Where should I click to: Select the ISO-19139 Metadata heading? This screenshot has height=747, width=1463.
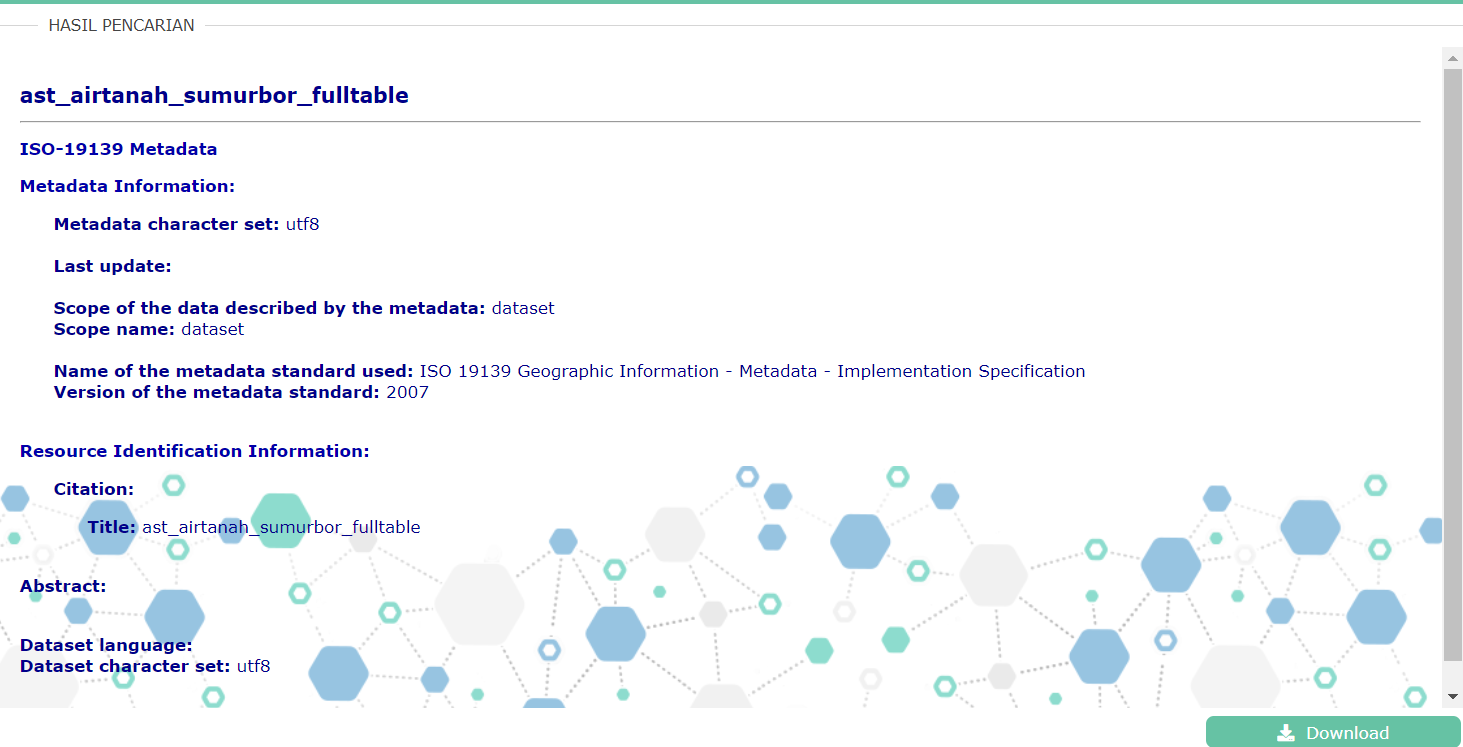pyautogui.click(x=118, y=149)
